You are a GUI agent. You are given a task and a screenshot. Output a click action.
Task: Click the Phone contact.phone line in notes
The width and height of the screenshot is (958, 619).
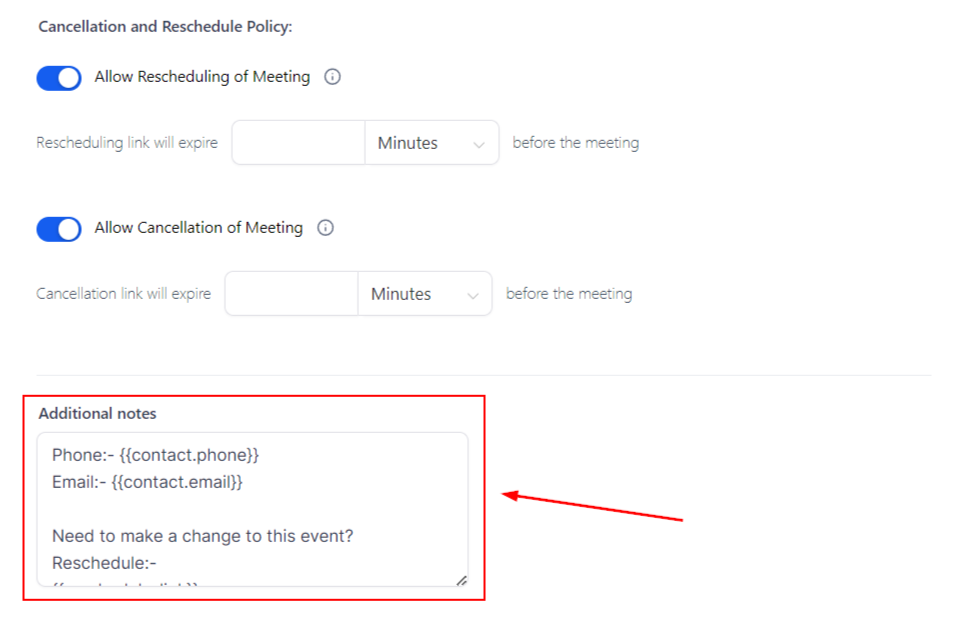[155, 455]
